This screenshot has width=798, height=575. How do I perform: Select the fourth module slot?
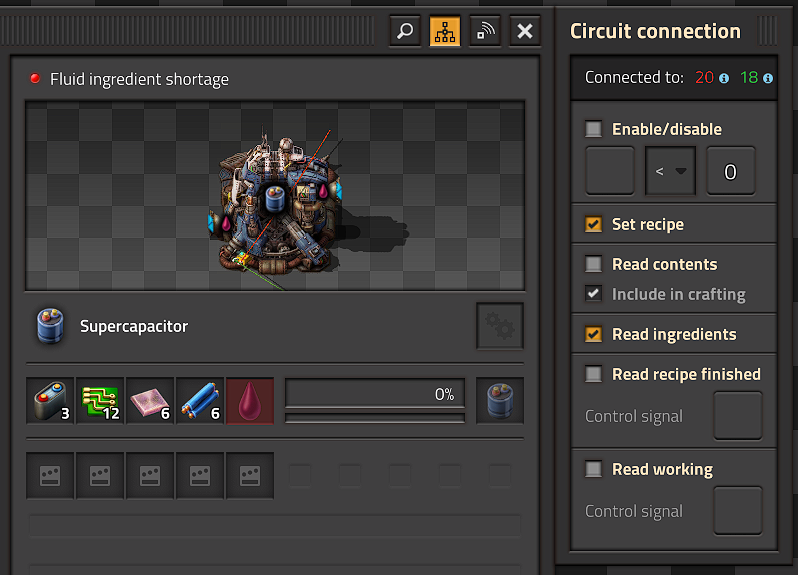click(200, 476)
